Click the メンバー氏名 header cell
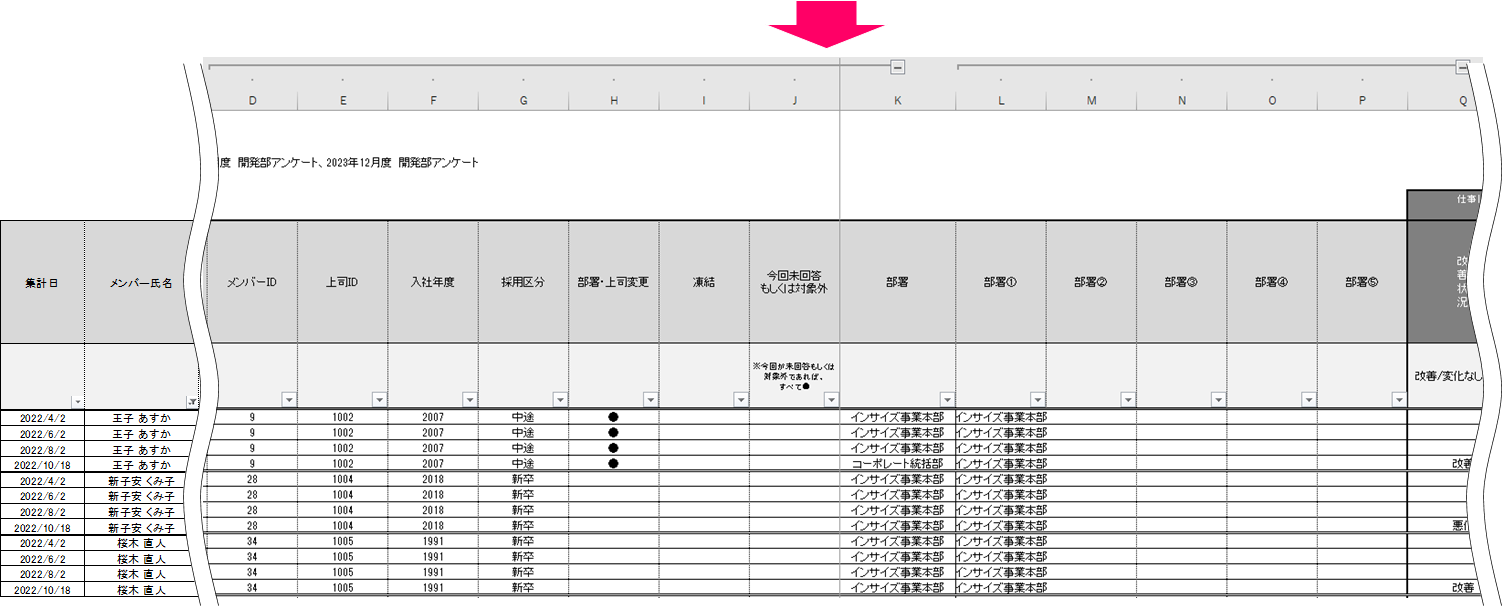 [x=141, y=283]
